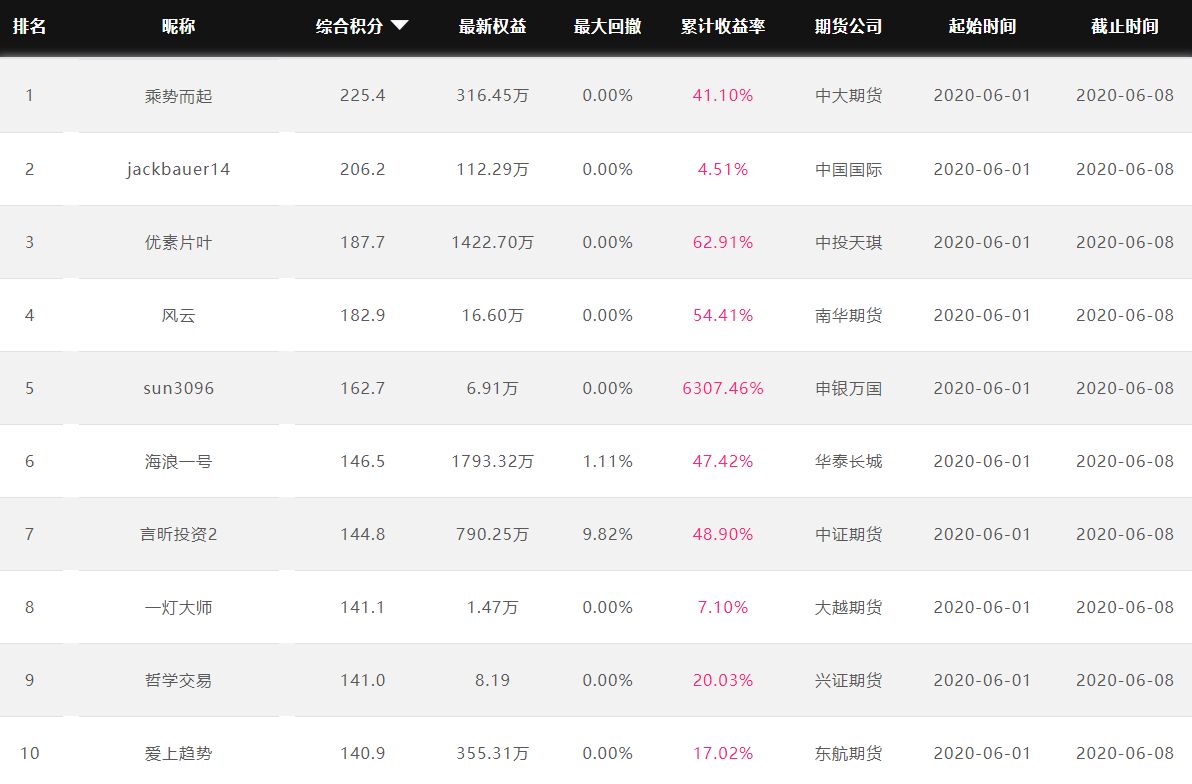
Task: Click equity value 316.45万
Action: 493,96
